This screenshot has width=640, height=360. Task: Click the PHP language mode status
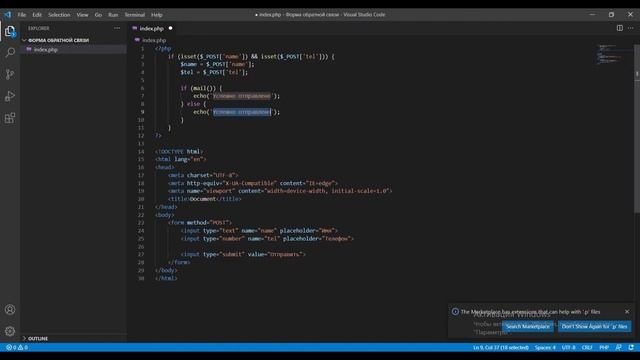click(604, 347)
